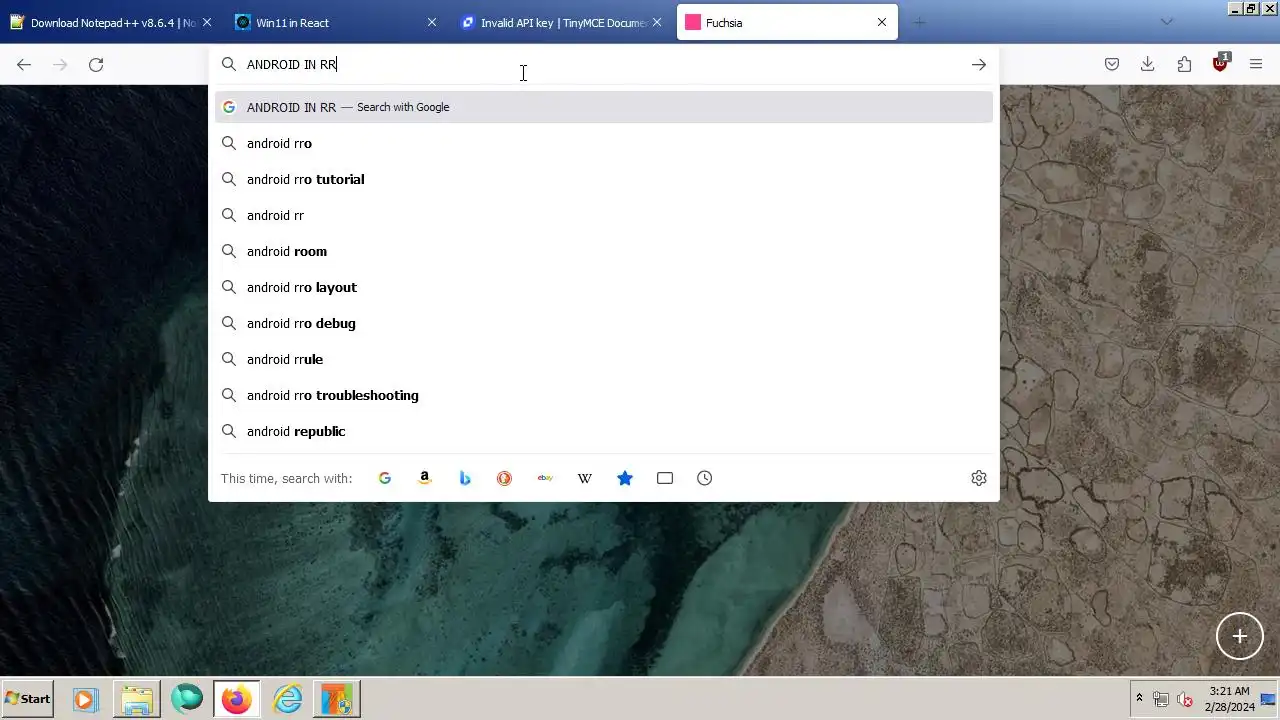Image resolution: width=1280 pixels, height=720 pixels.
Task: Click the forward navigation arrow
Action: 60,64
